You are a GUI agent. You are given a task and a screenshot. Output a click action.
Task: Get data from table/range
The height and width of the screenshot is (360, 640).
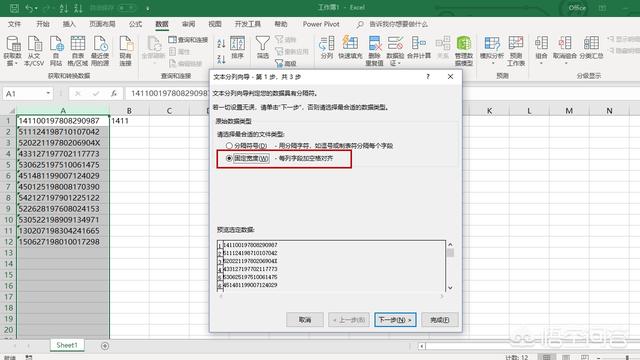pyautogui.click(x=78, y=51)
